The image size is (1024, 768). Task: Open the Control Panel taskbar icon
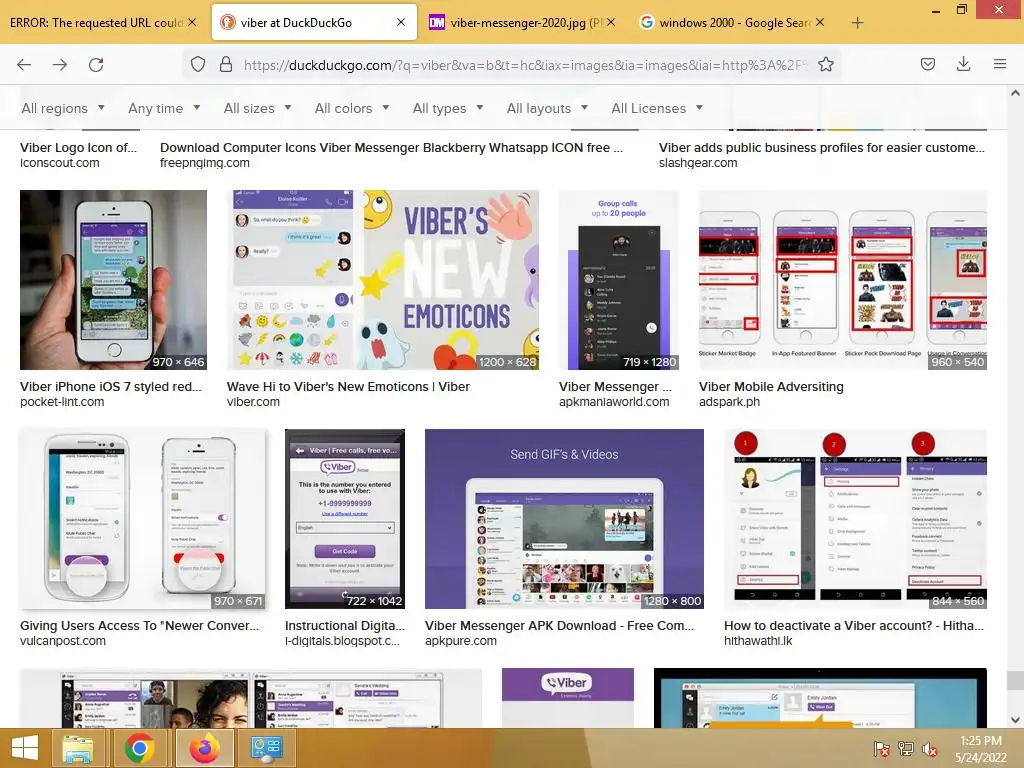tap(266, 748)
